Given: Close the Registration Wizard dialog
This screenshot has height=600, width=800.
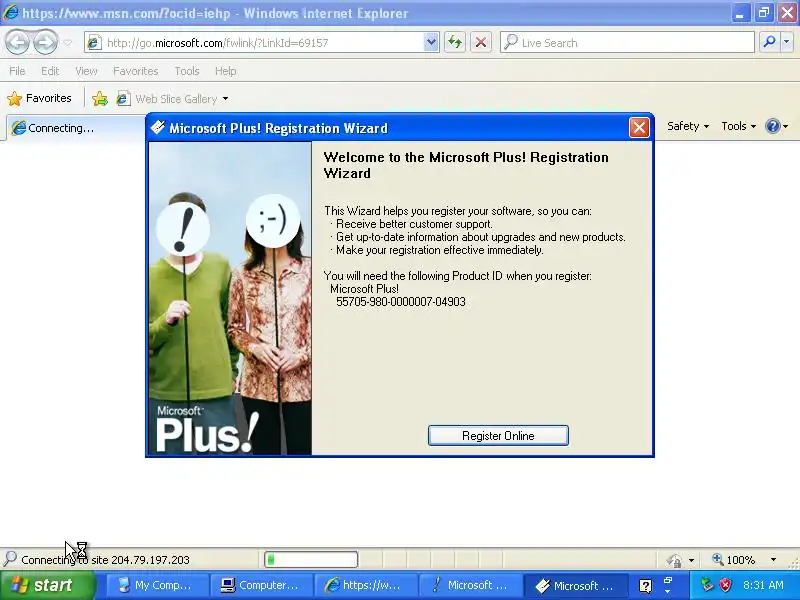Looking at the screenshot, I should [639, 128].
